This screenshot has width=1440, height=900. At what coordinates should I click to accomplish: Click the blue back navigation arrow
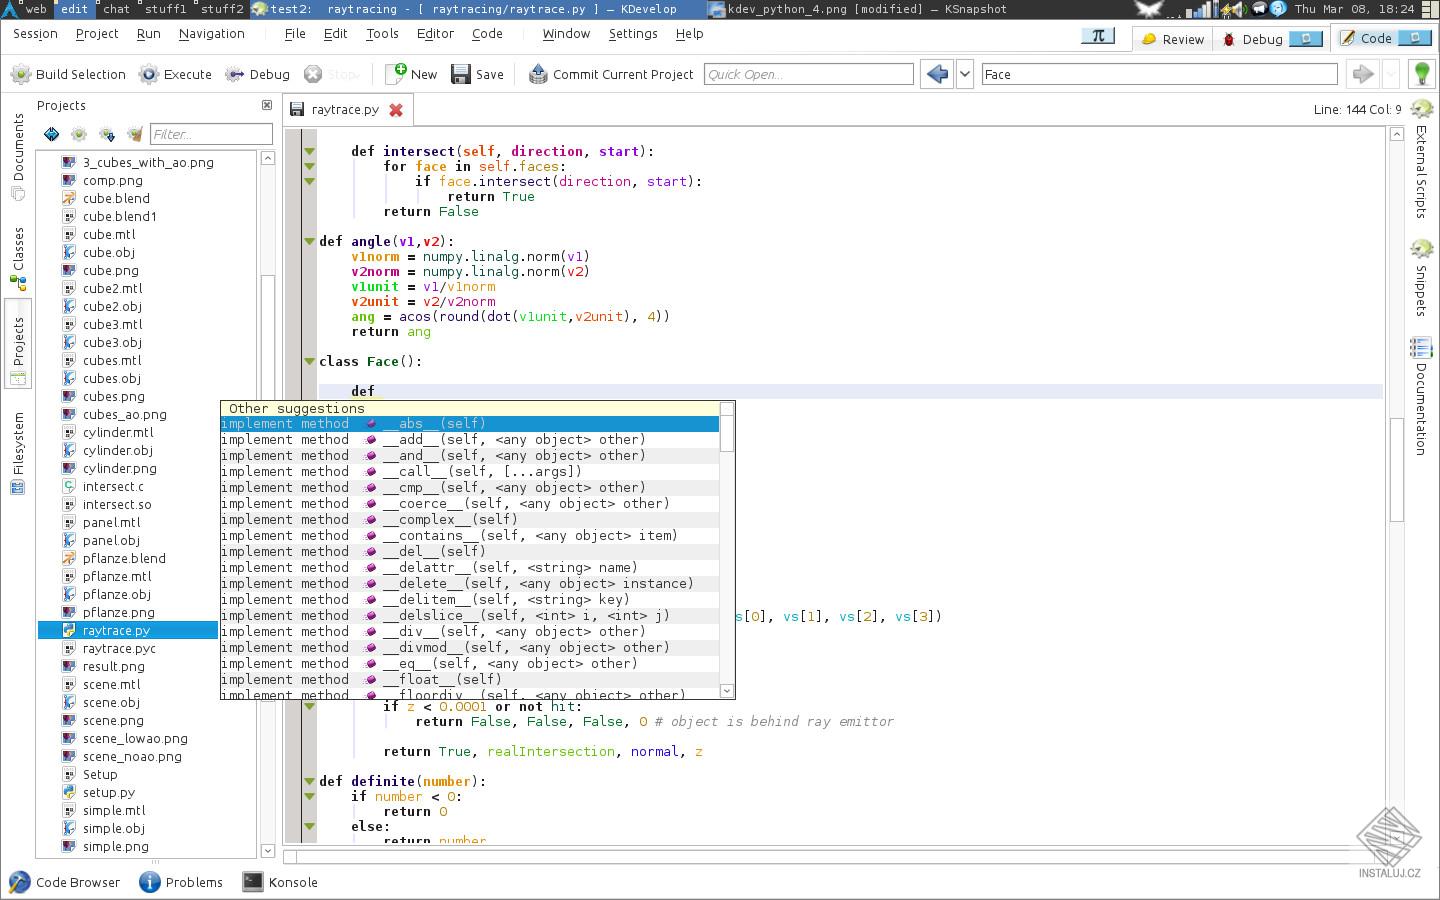point(937,74)
